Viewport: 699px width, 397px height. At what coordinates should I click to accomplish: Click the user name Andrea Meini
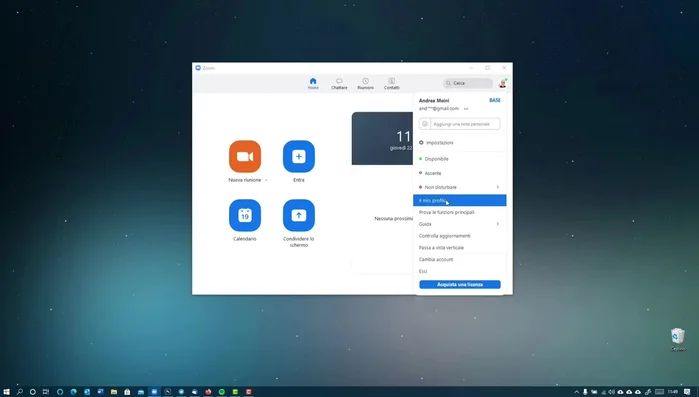[434, 101]
